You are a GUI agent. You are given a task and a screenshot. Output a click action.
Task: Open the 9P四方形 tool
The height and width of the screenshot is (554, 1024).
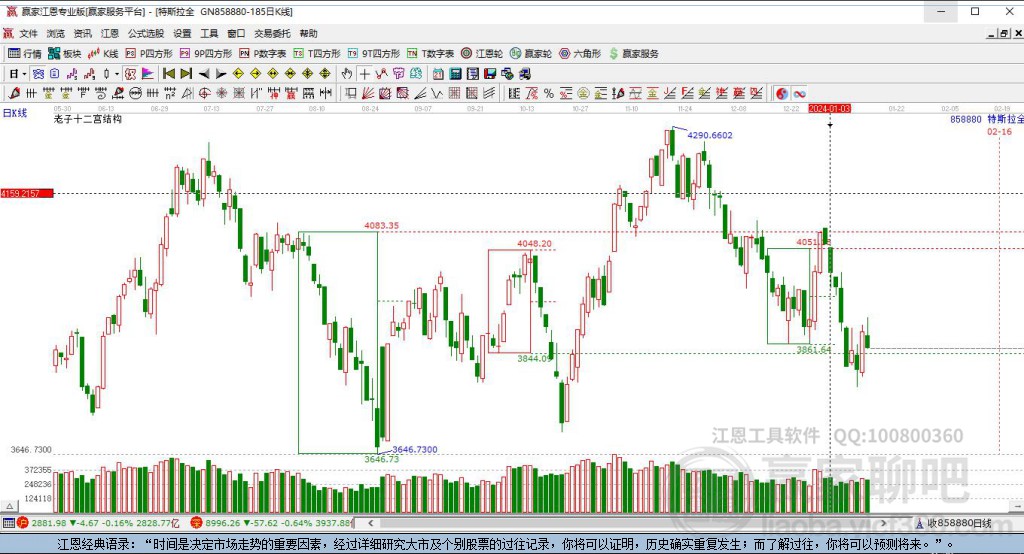[x=206, y=54]
